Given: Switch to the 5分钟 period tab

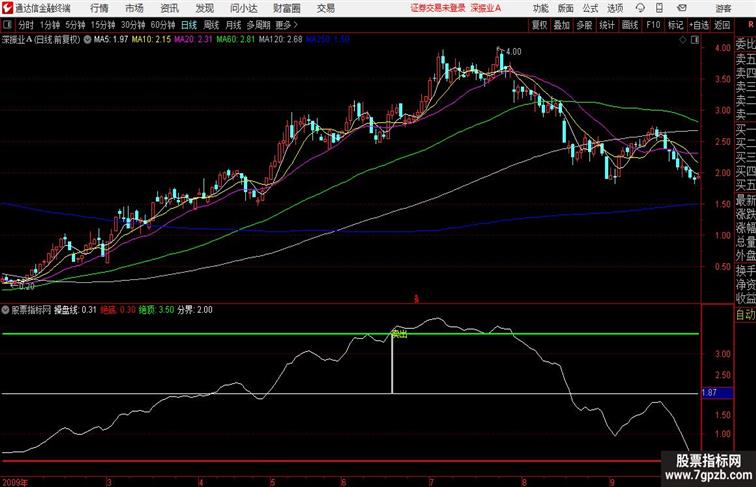Looking at the screenshot, I should tap(75, 25).
